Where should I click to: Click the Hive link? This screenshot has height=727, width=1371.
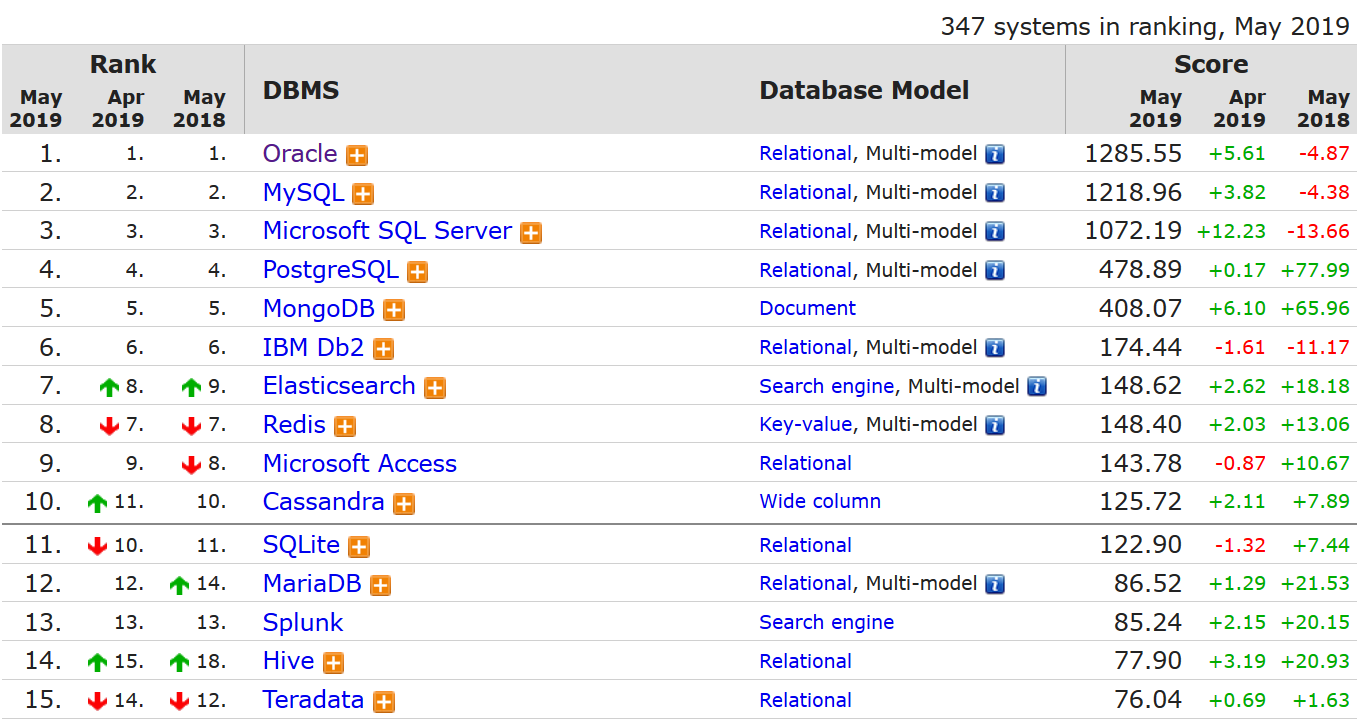coord(289,661)
